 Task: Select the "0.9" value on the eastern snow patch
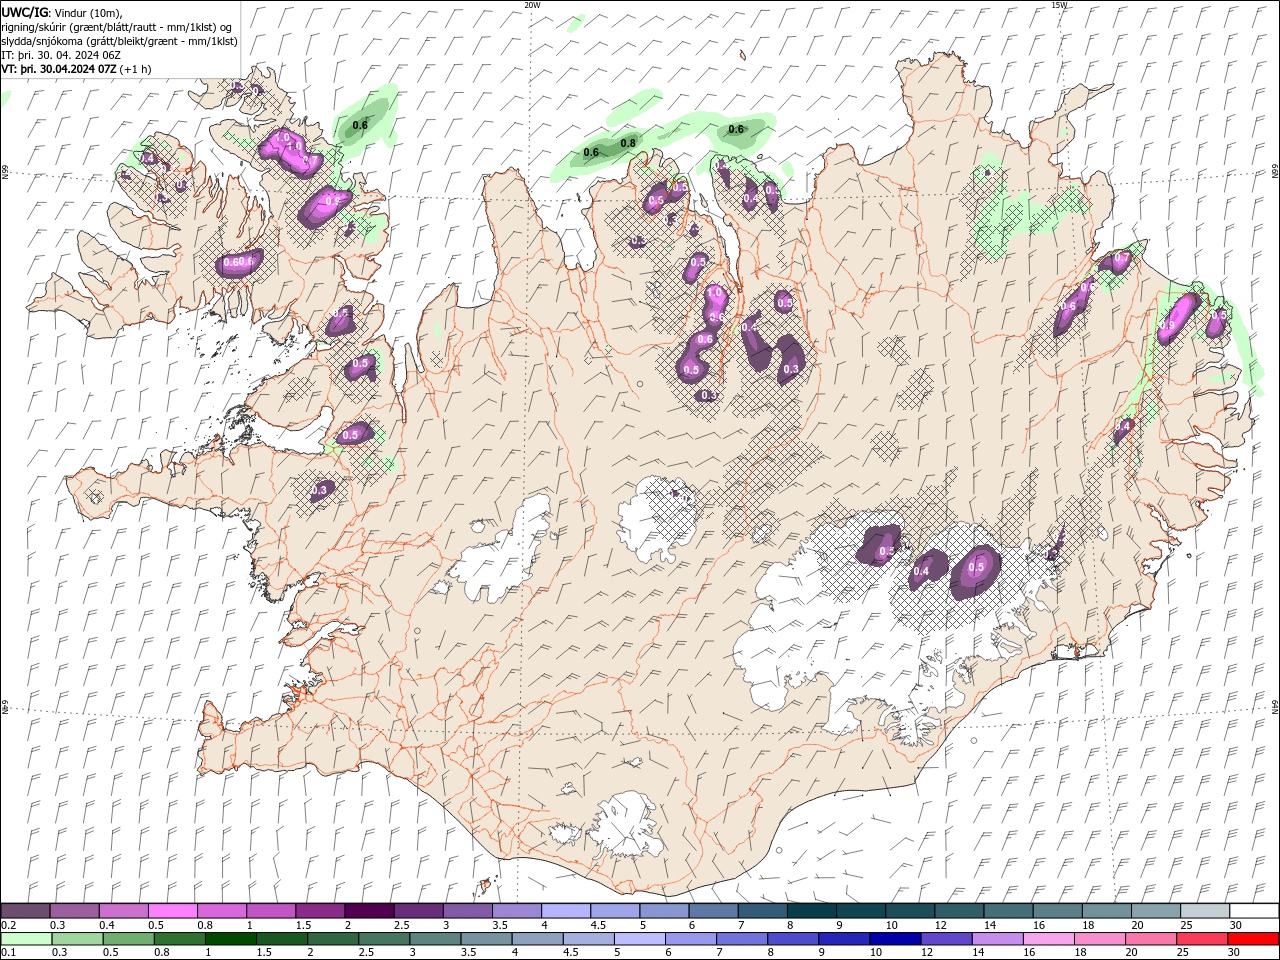pyautogui.click(x=1167, y=326)
